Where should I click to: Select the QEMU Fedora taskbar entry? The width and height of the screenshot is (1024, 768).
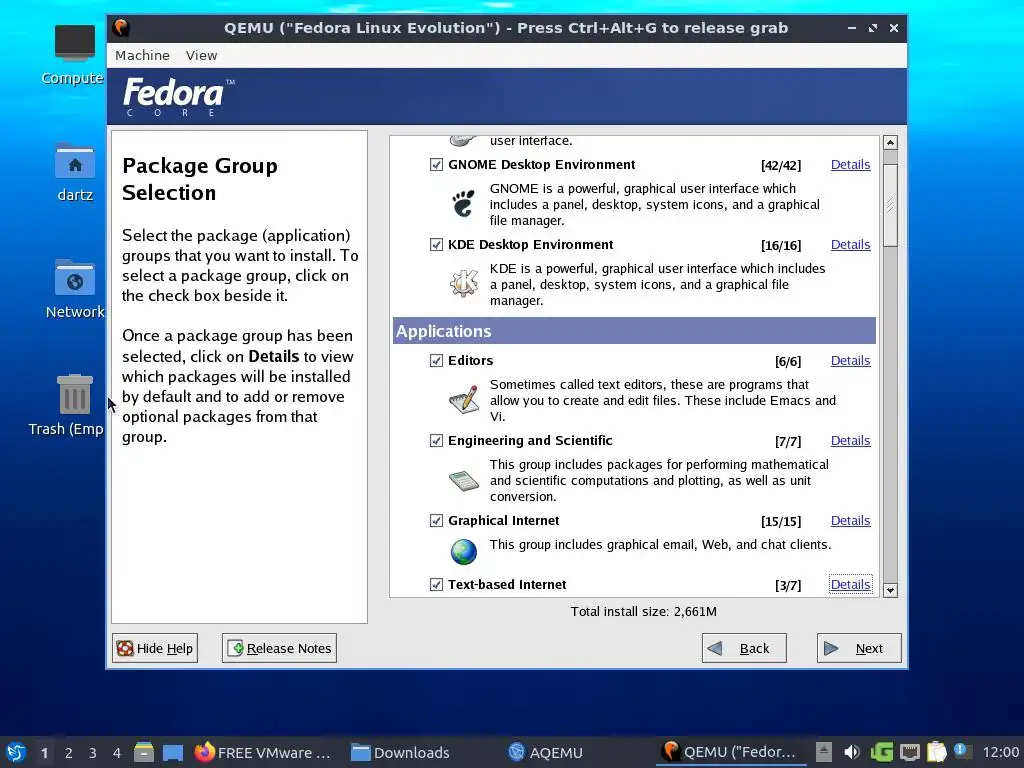(x=729, y=752)
